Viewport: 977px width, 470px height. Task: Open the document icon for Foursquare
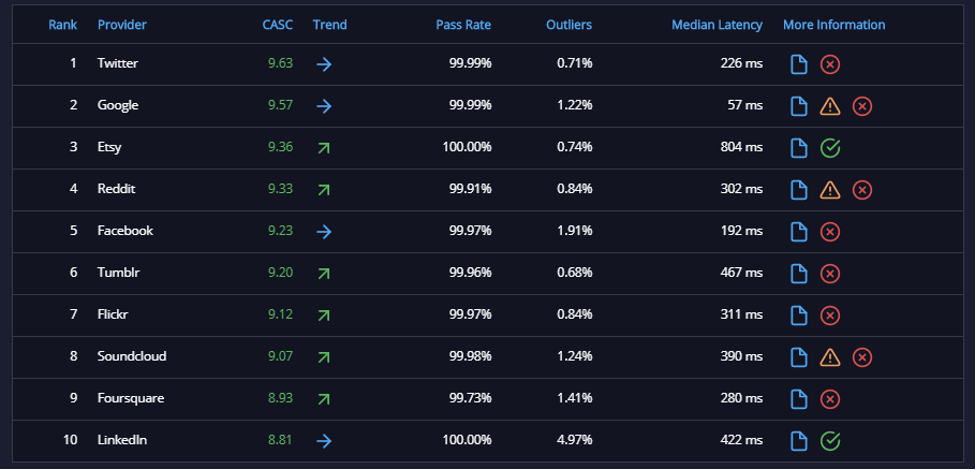[x=799, y=399]
